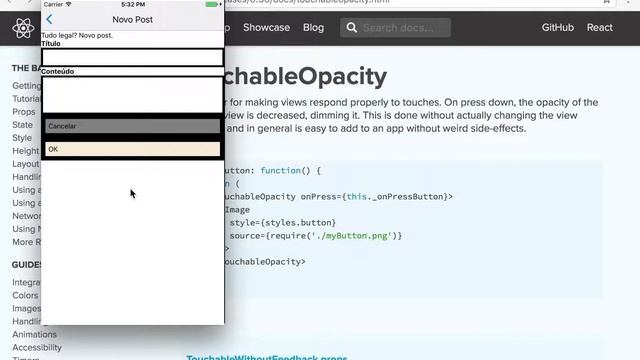
Task: Open TouchableWithoutFeedback props link
Action: (x=267, y=358)
